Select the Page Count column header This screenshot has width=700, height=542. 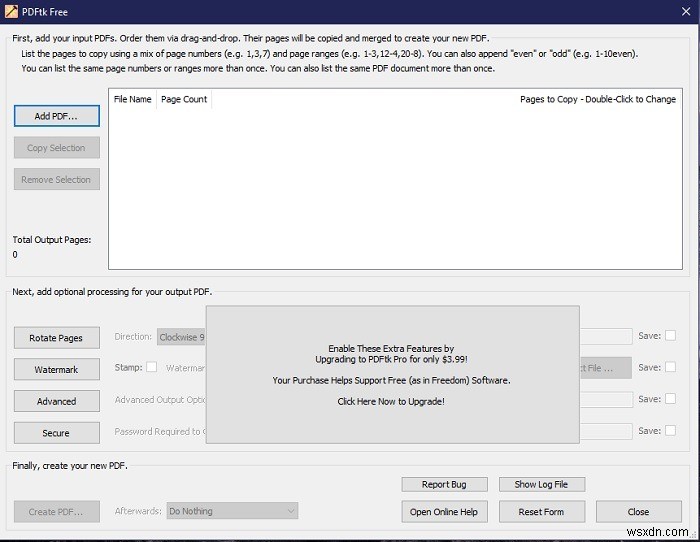tap(184, 99)
